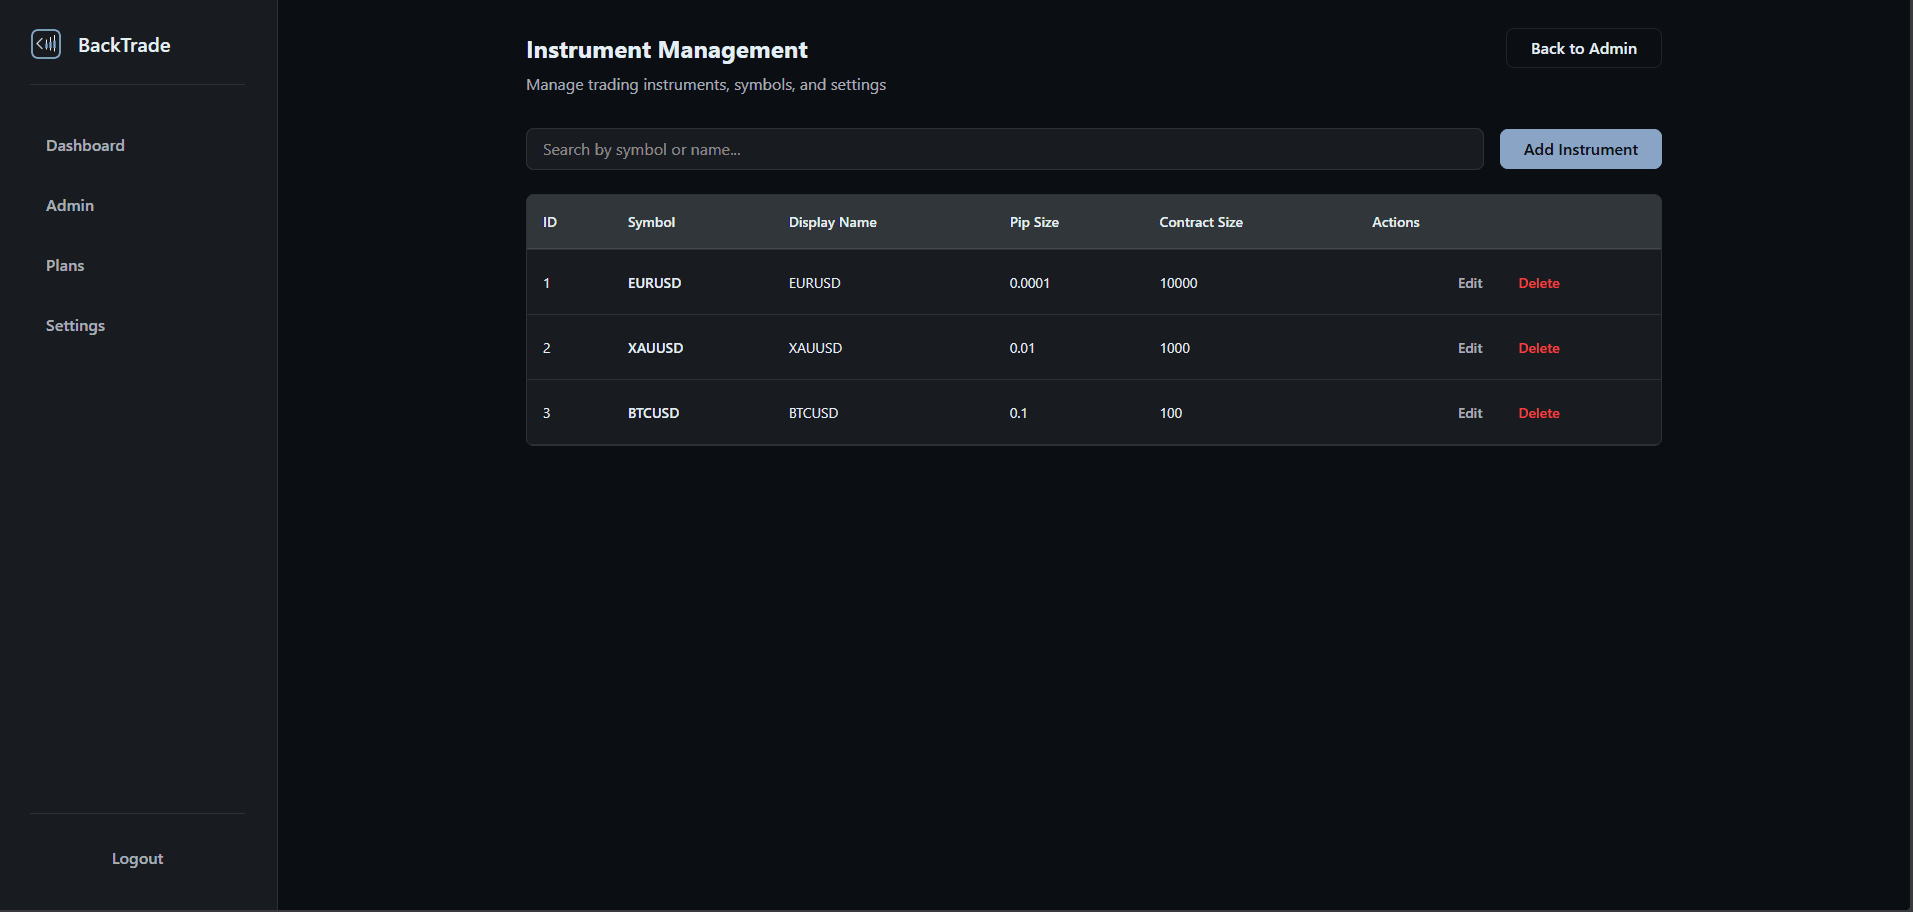Open the Dashboard page from sidebar
1913x912 pixels.
point(85,146)
